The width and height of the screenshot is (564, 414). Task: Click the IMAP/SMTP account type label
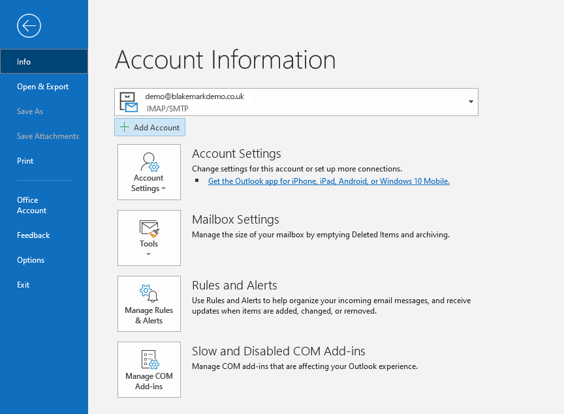[x=167, y=108]
